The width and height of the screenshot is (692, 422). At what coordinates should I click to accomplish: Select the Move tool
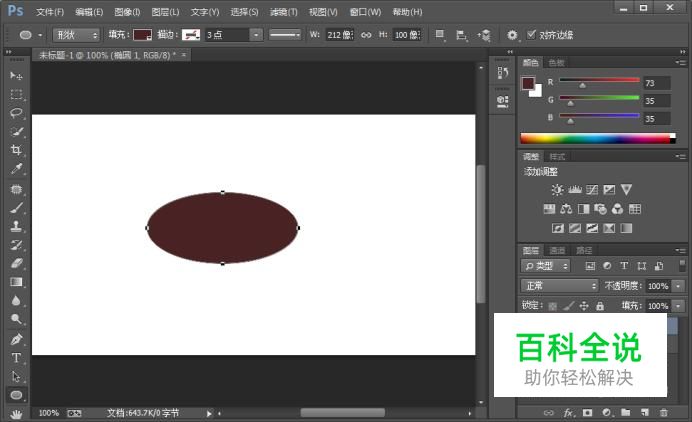(16, 76)
